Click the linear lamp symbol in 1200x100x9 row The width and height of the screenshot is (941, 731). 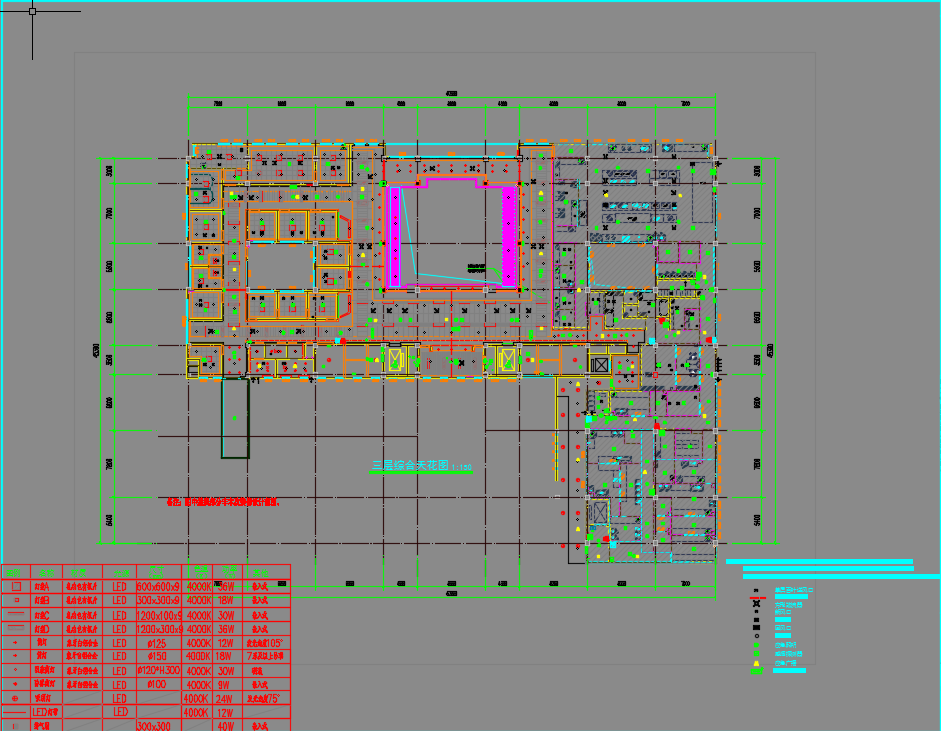[x=15, y=615]
